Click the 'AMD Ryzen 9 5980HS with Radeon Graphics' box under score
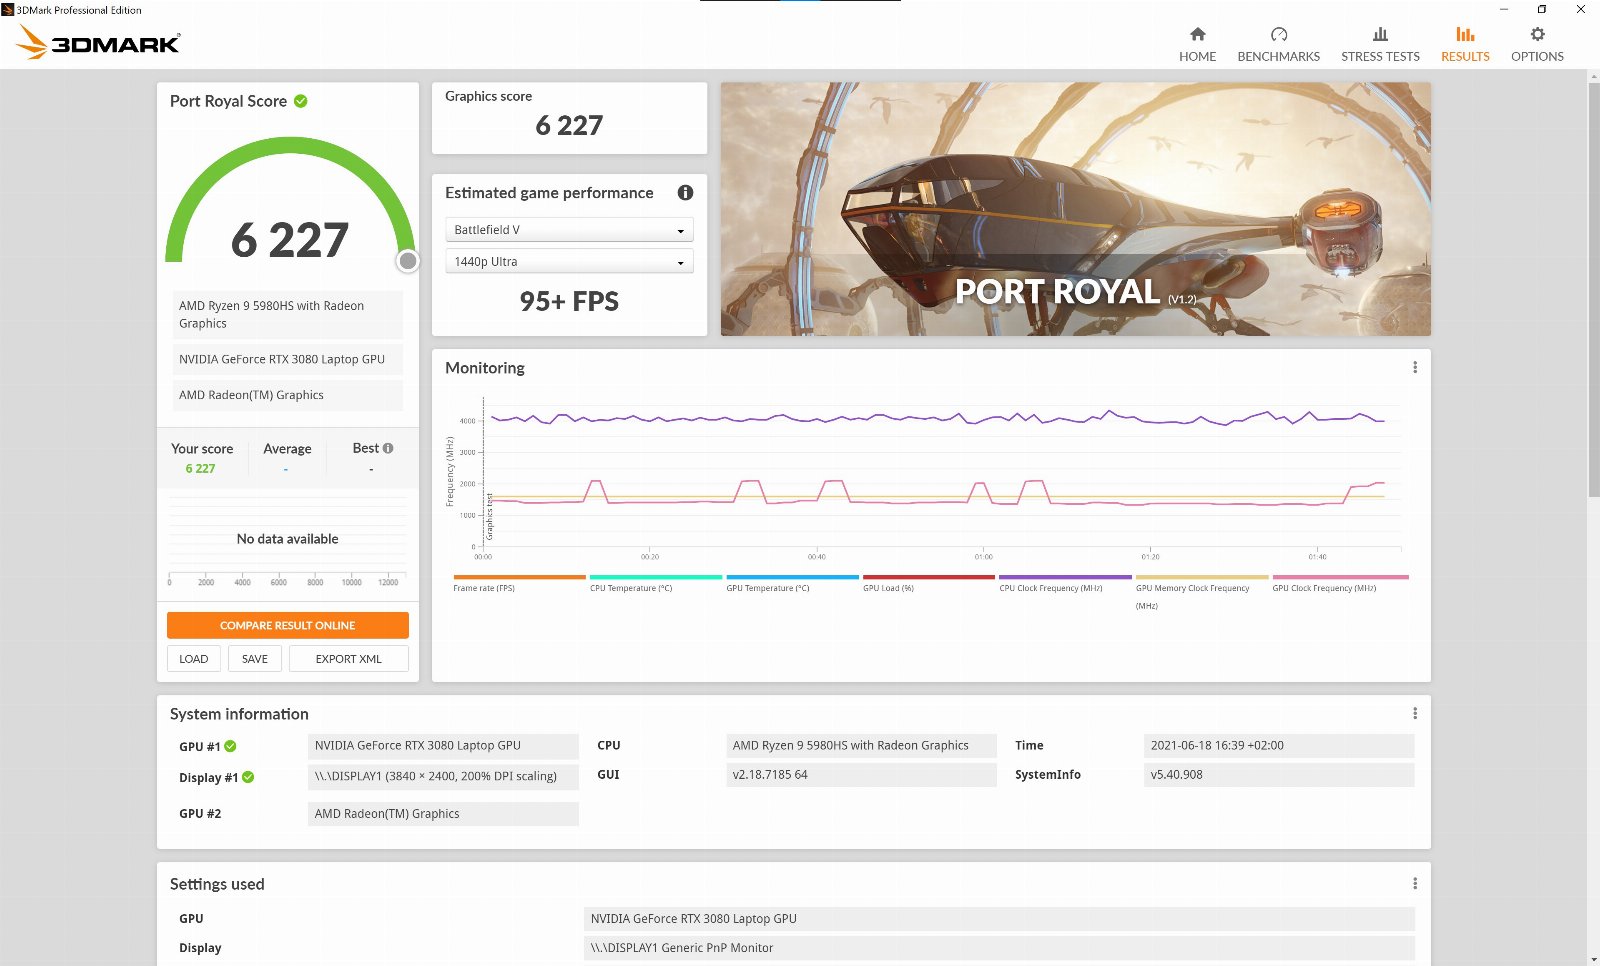 [x=287, y=315]
